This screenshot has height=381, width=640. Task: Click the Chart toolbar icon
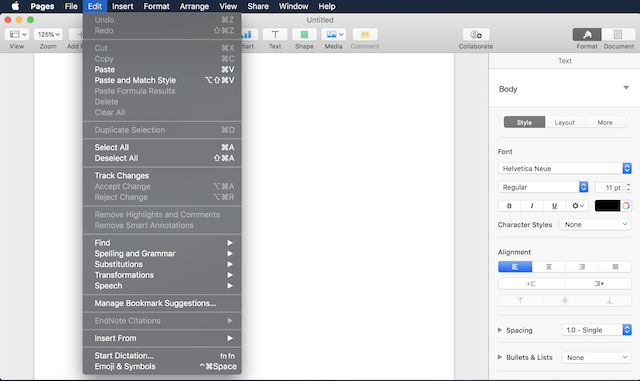pyautogui.click(x=248, y=34)
